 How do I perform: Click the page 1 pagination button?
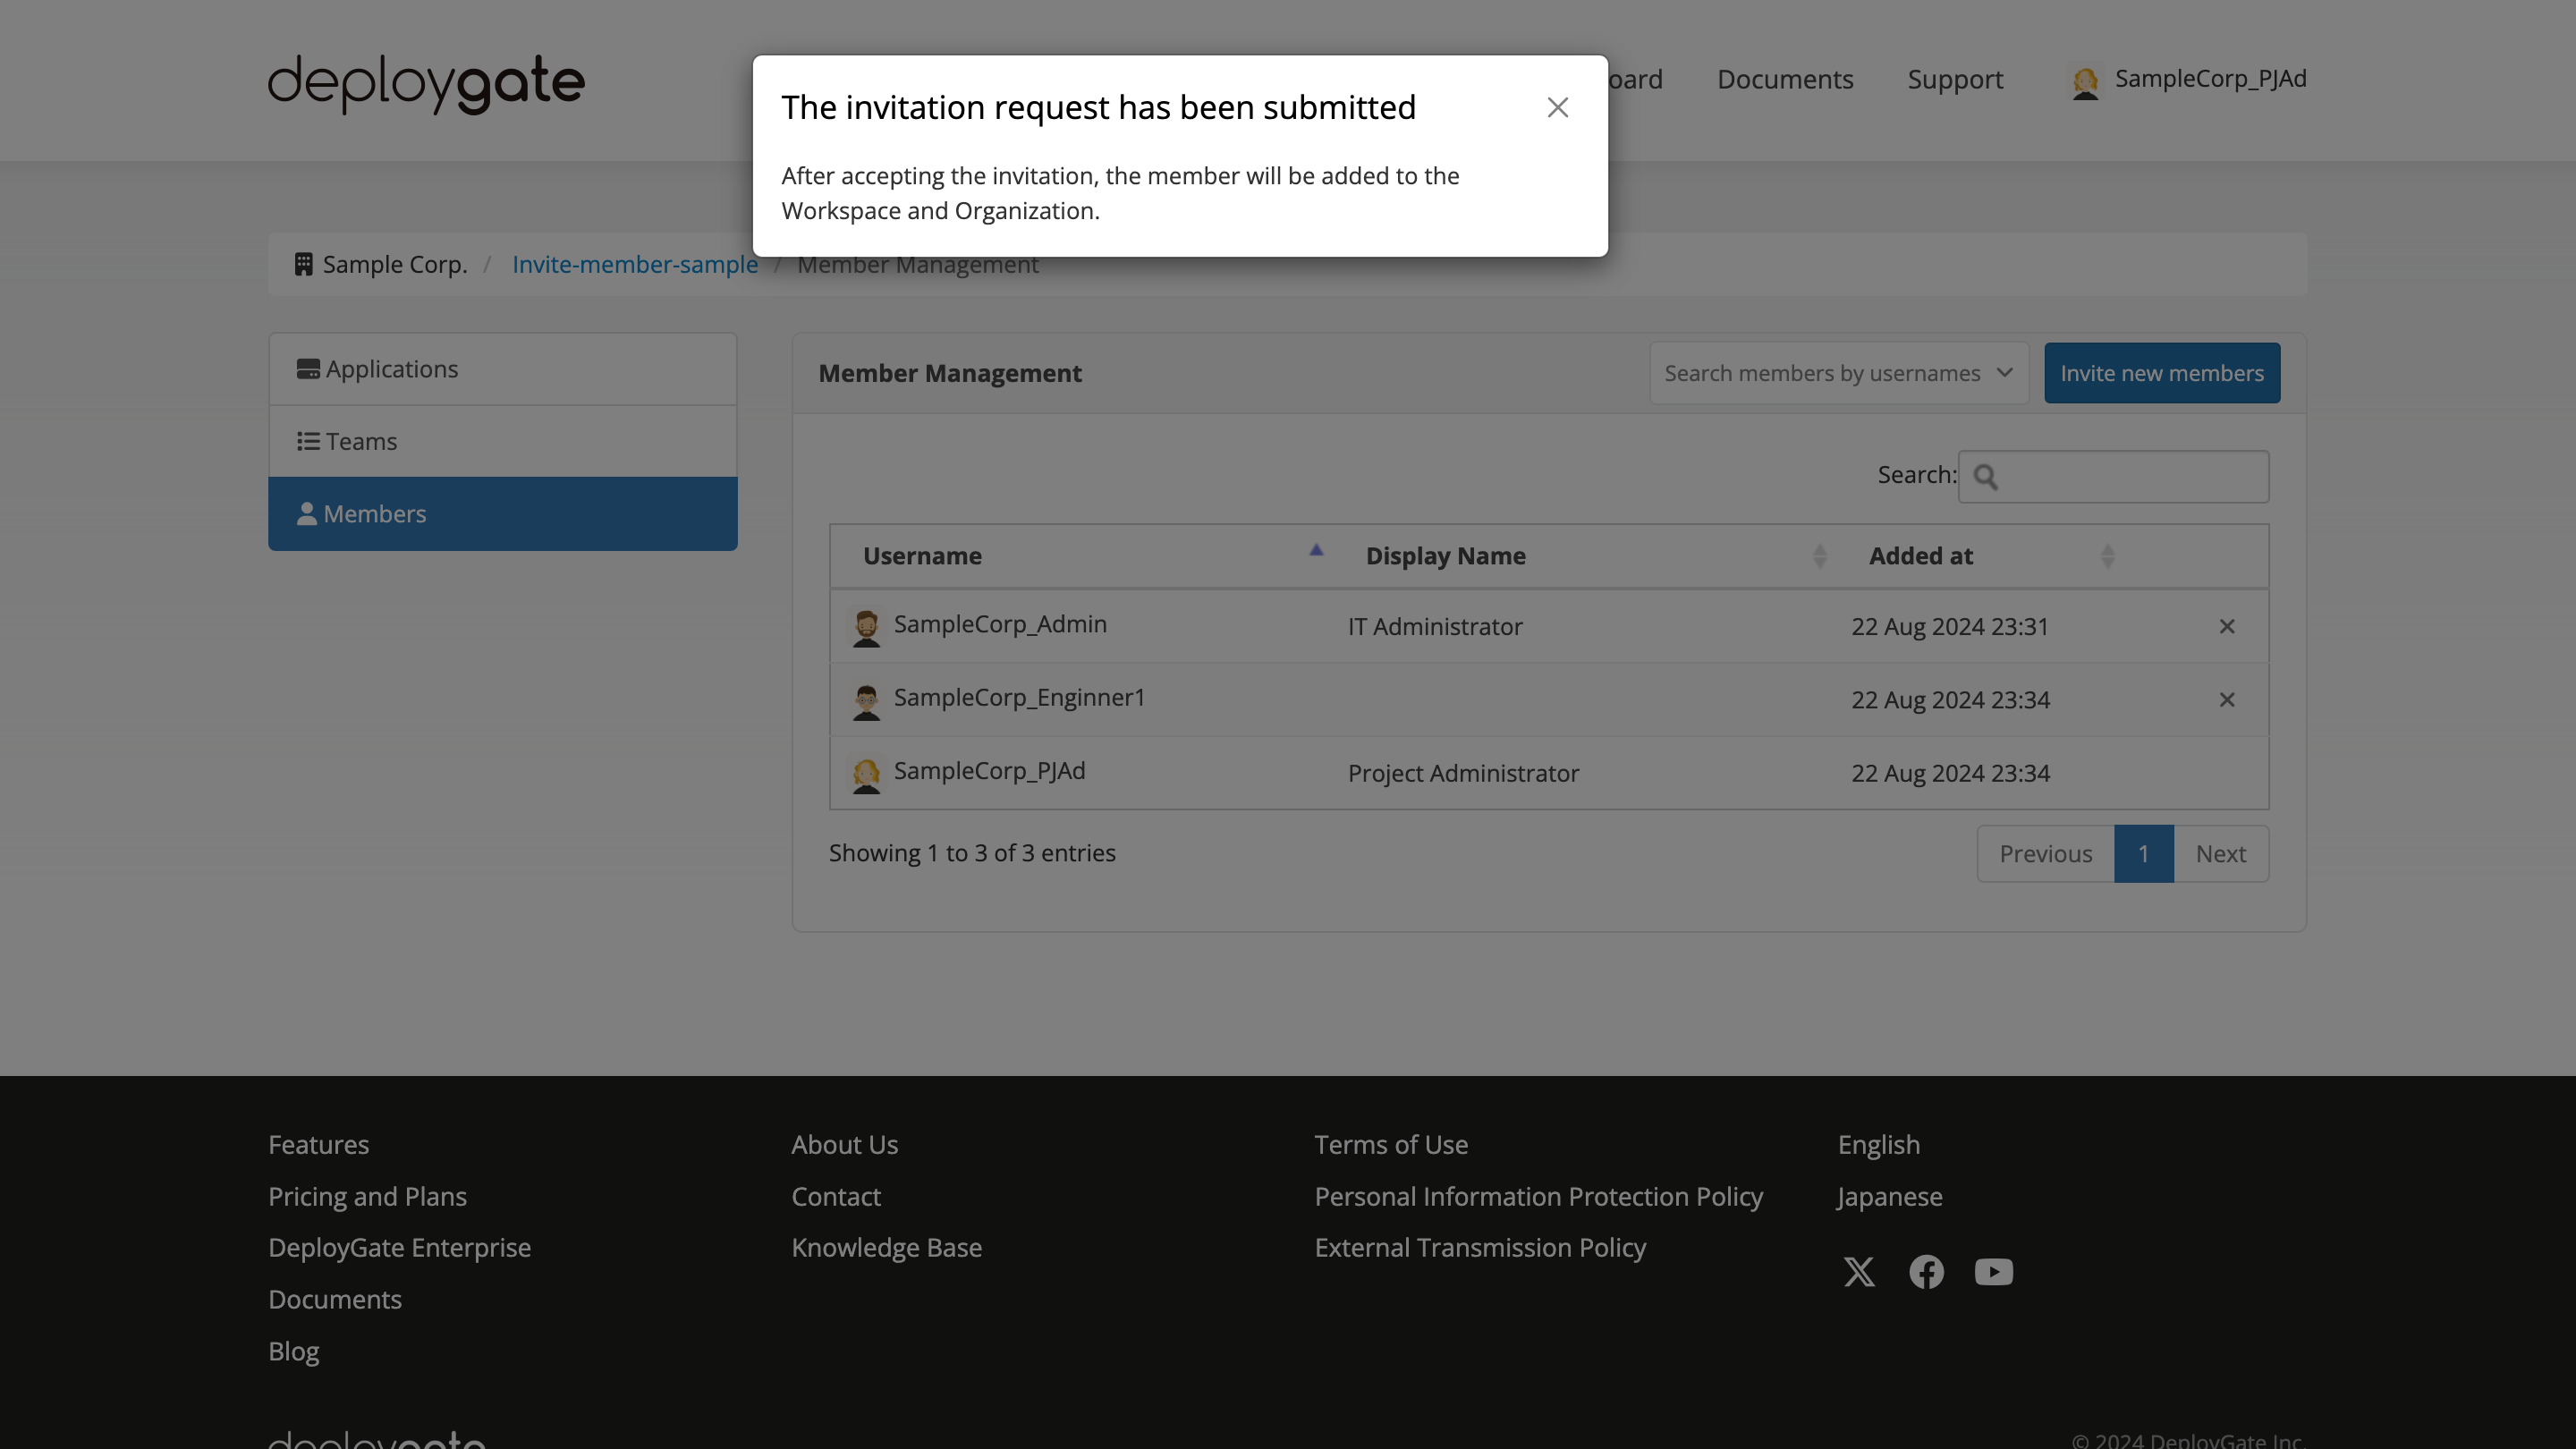coord(2144,852)
